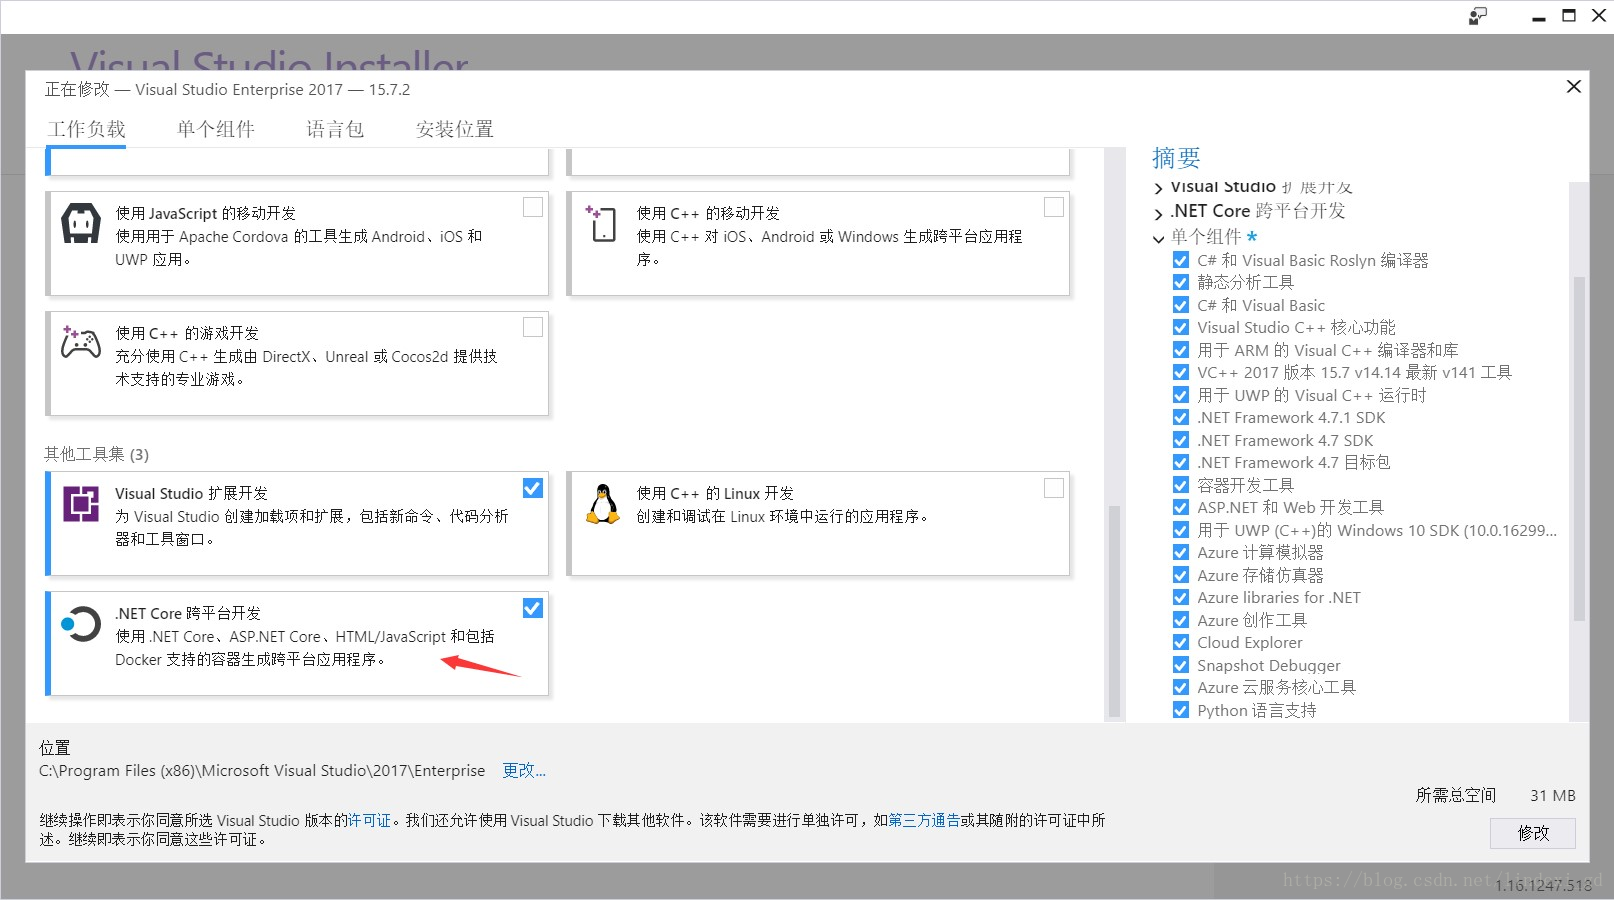This screenshot has width=1614, height=900.
Task: Uncheck Azure libraries for .NET component
Action: click(x=1181, y=597)
